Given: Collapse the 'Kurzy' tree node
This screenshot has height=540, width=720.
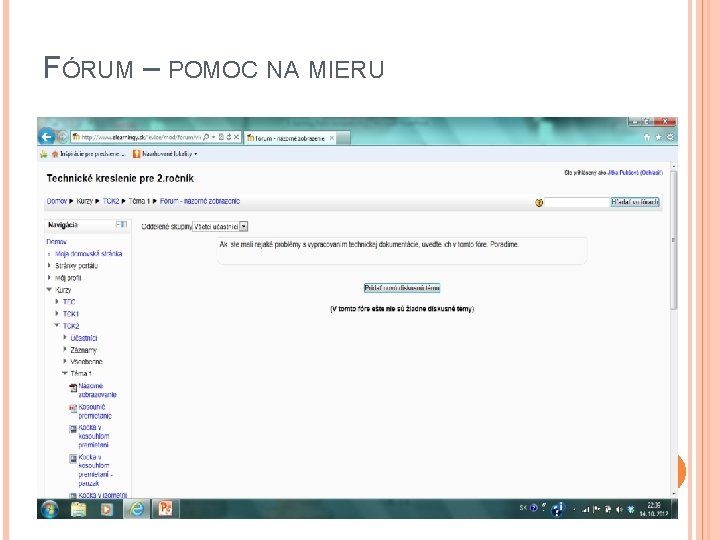Looking at the screenshot, I should tap(49, 290).
